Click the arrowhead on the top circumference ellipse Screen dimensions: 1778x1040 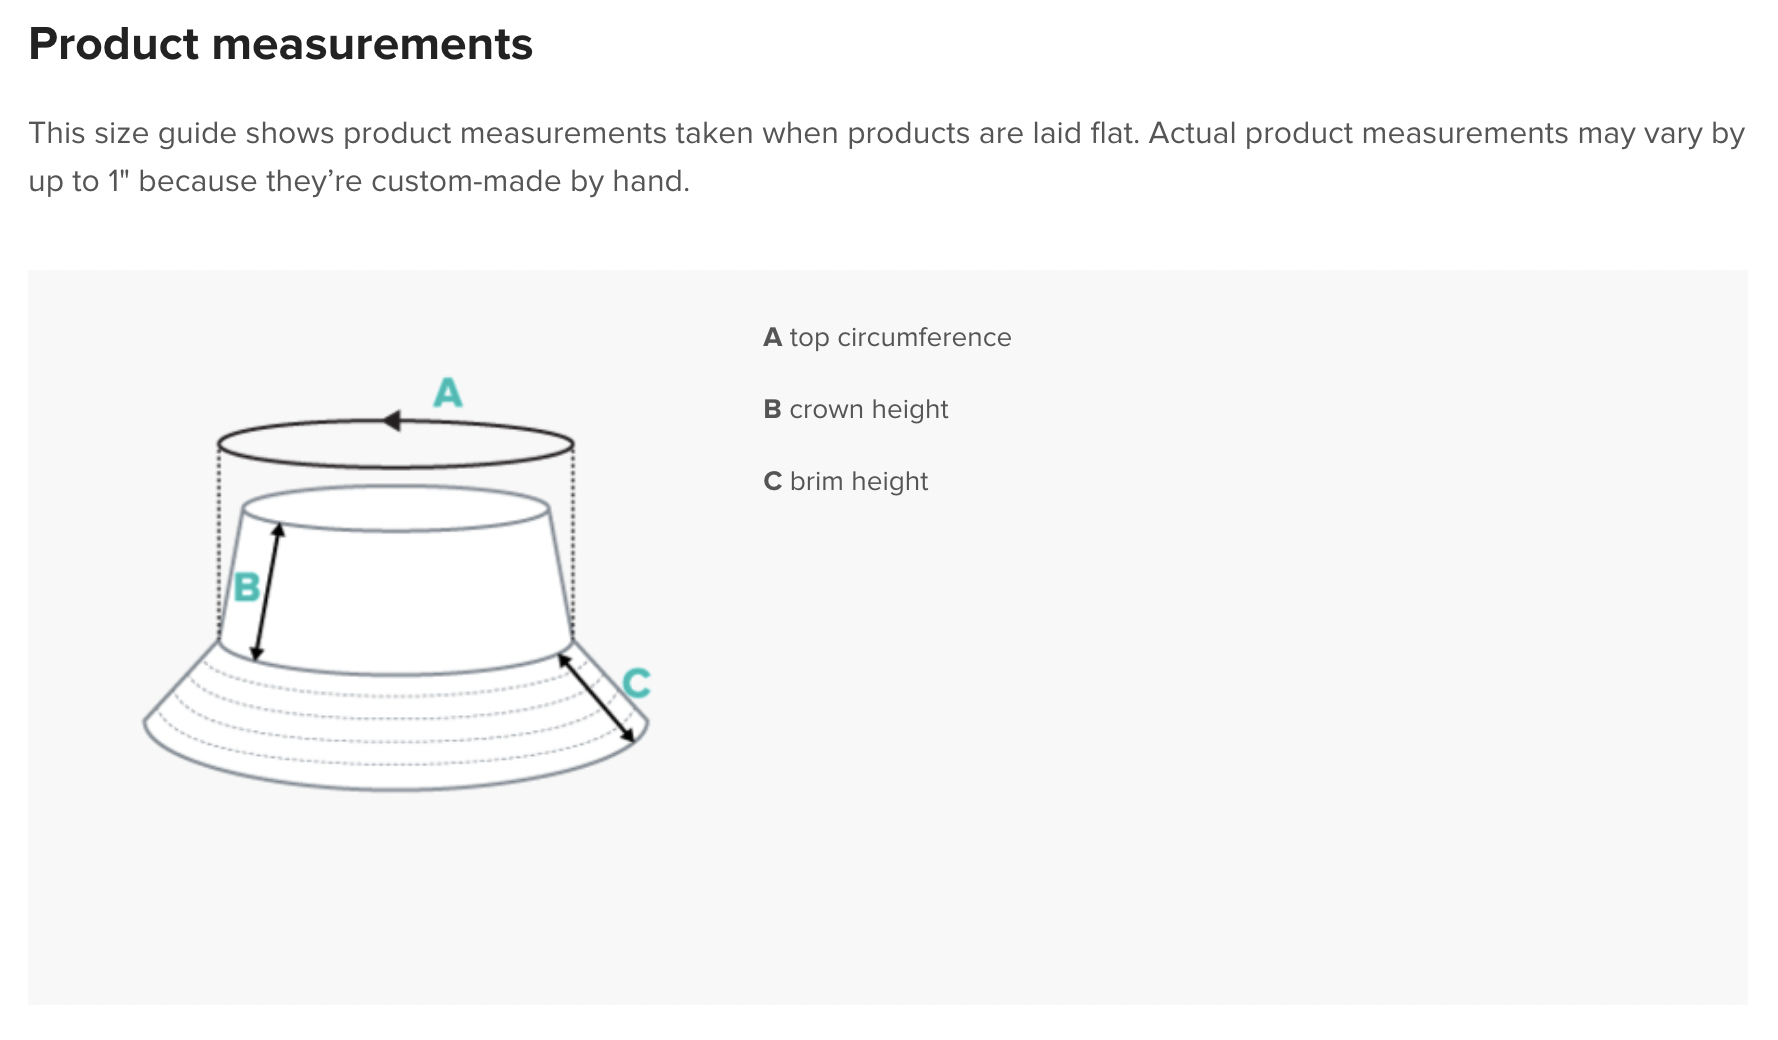point(392,421)
